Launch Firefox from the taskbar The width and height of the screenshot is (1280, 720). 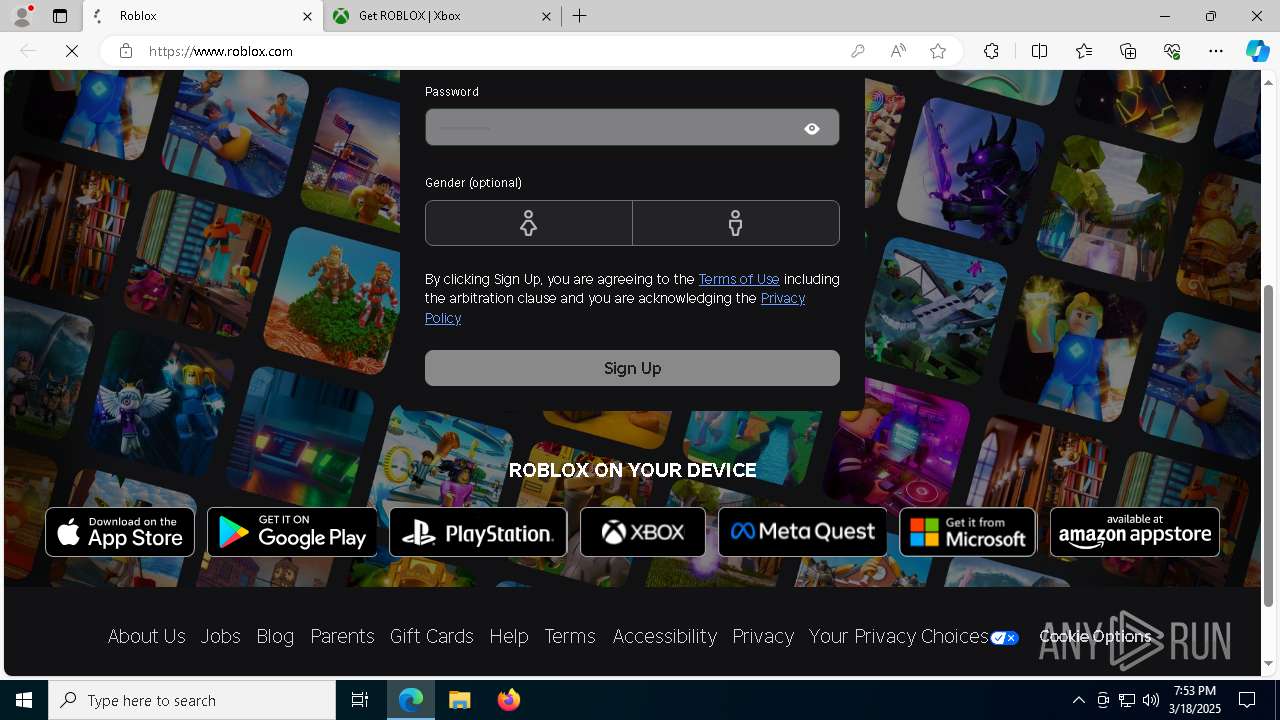point(509,700)
